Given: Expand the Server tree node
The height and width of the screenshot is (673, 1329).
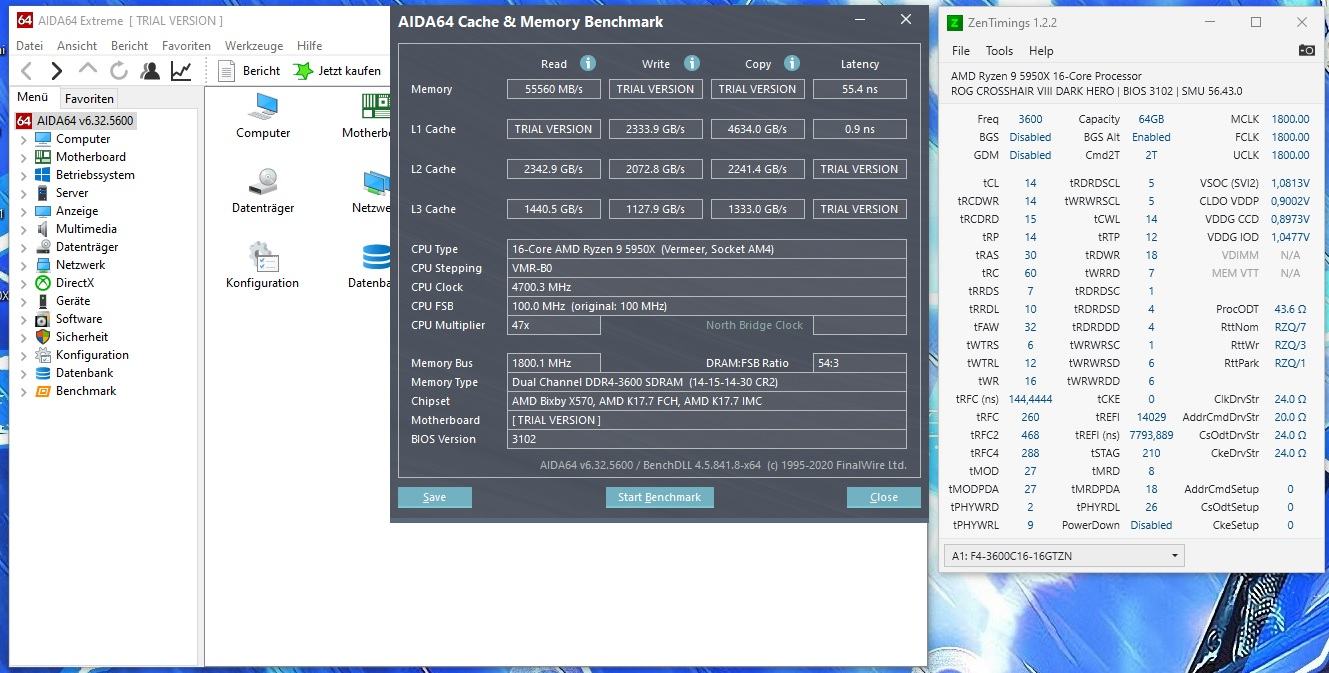Looking at the screenshot, I should pyautogui.click(x=24, y=194).
